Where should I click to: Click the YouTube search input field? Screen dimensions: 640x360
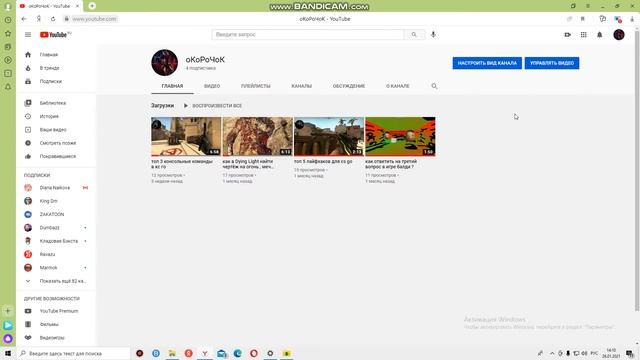[x=308, y=35]
